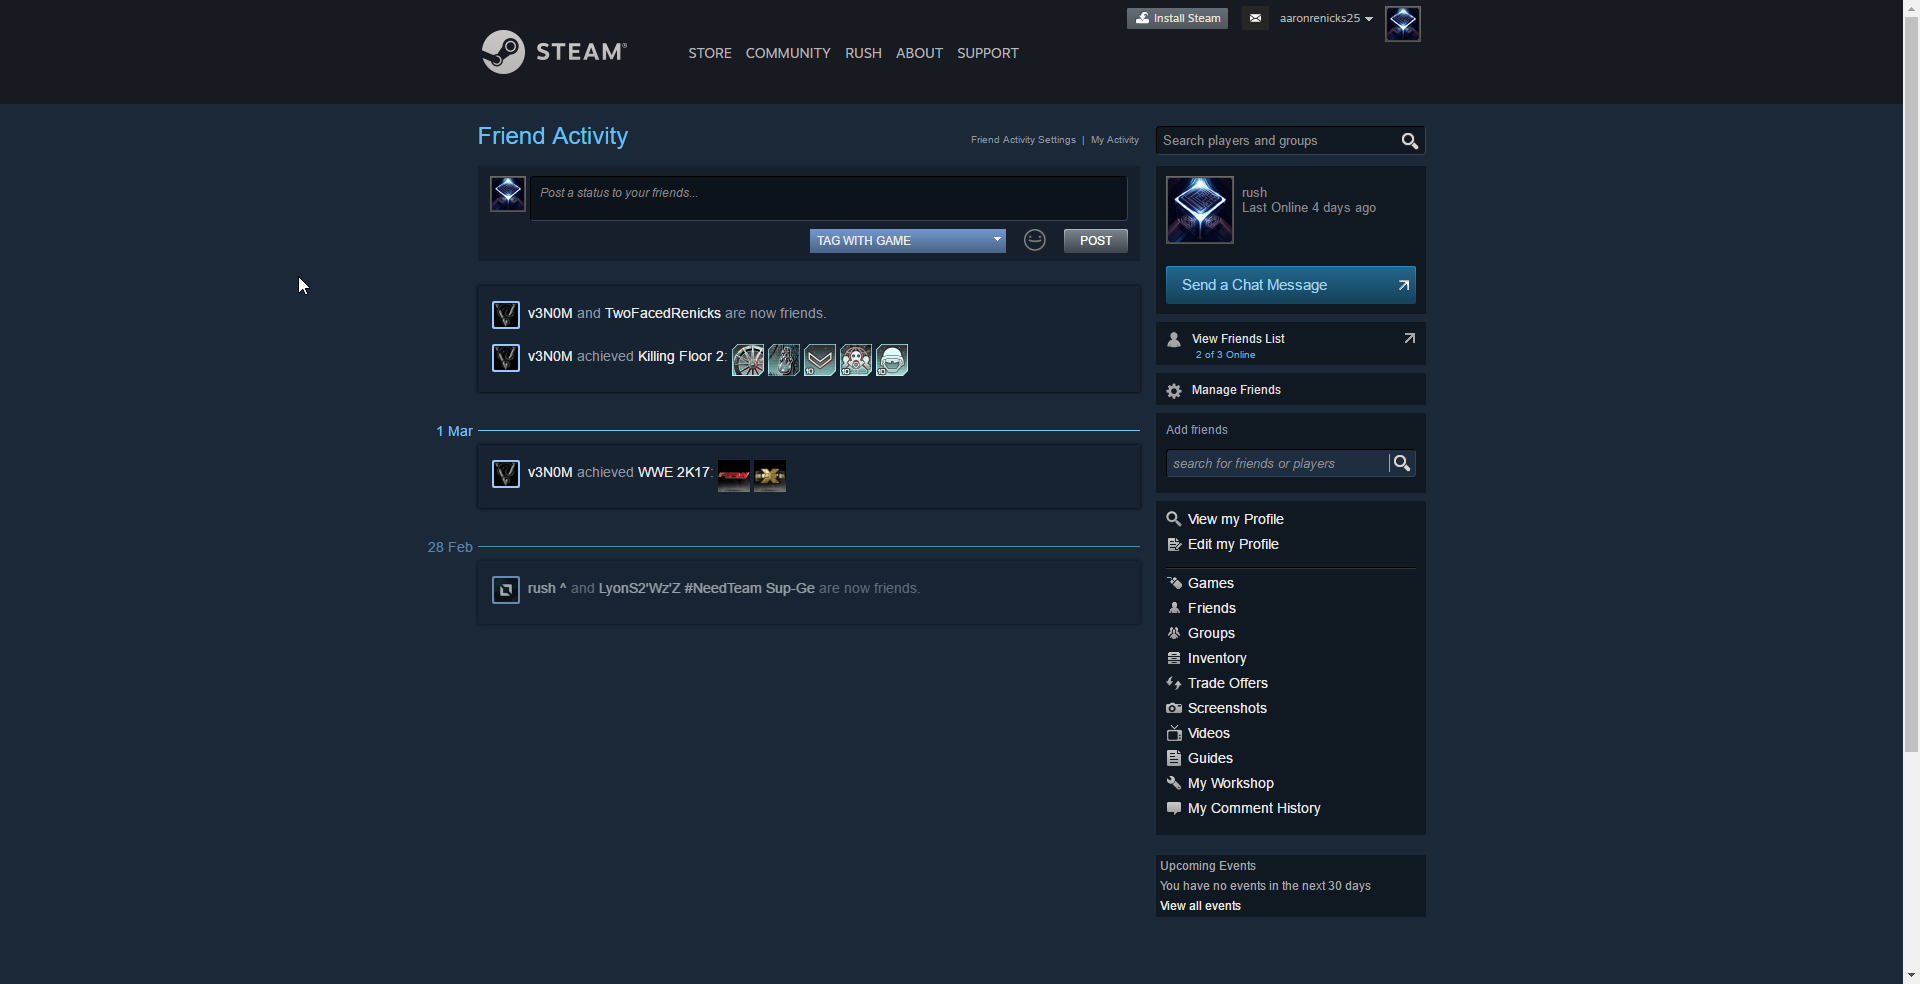Click the page vertical scrollbar thumb
Screen dimensions: 1920x984
[1911, 385]
